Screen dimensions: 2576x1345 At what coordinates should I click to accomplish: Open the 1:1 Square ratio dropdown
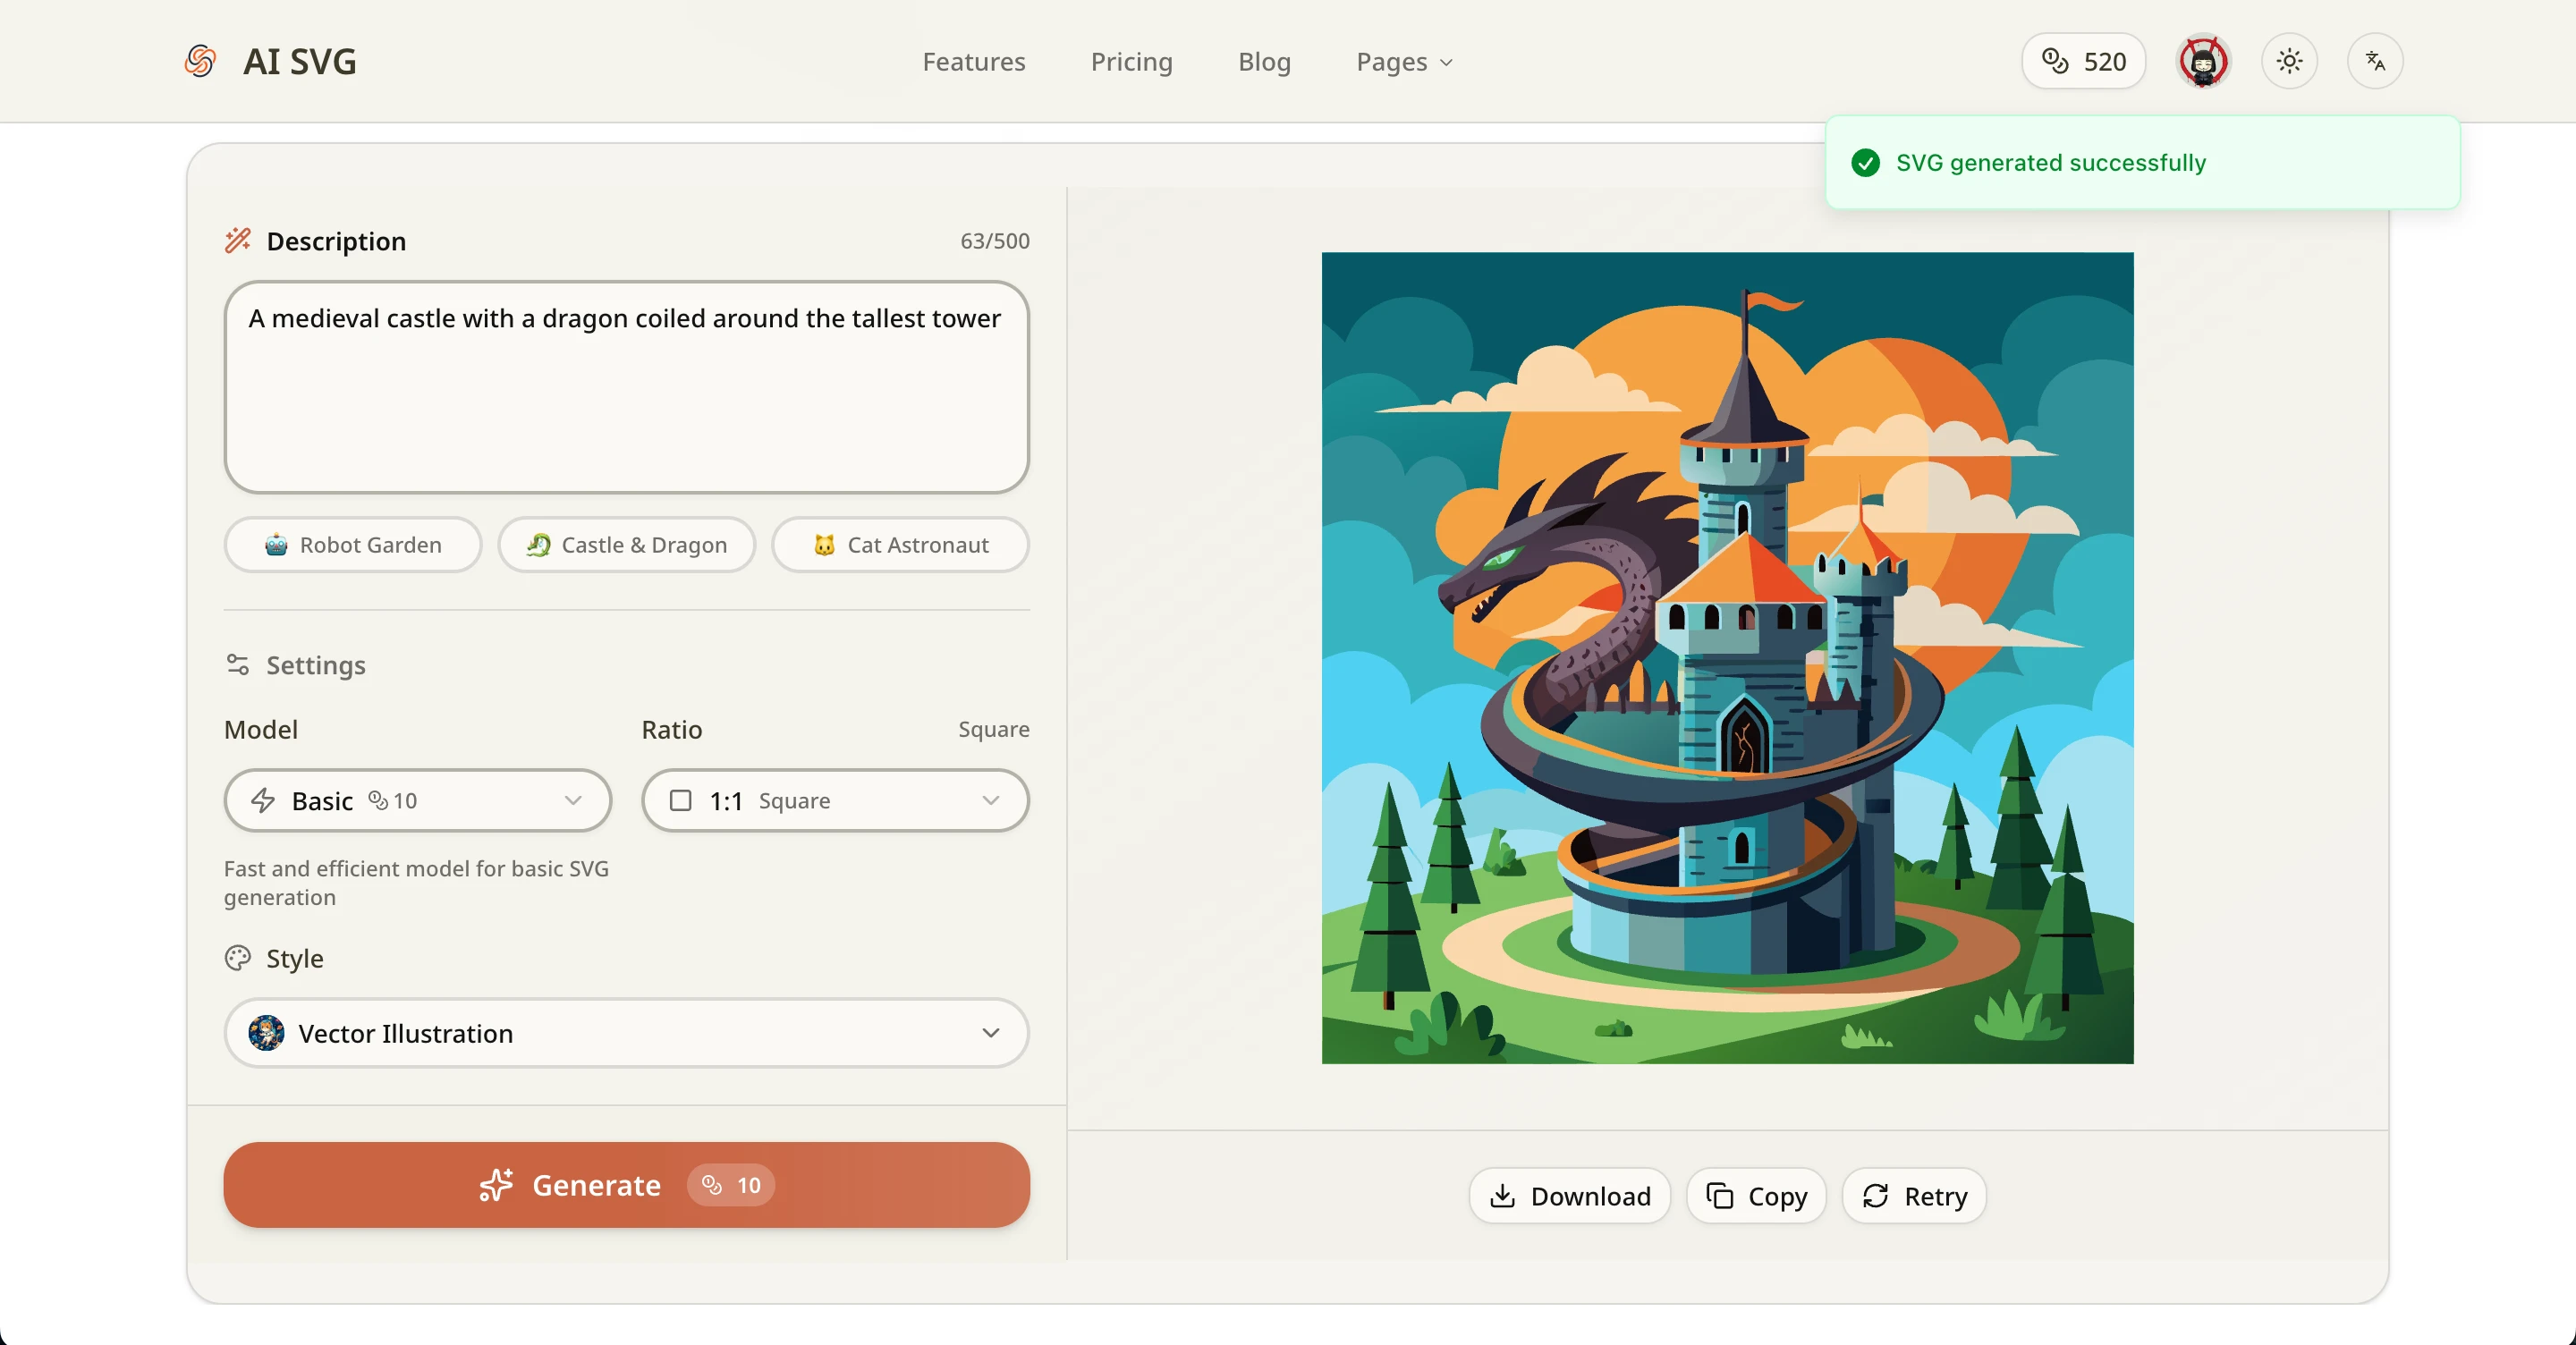(x=835, y=800)
